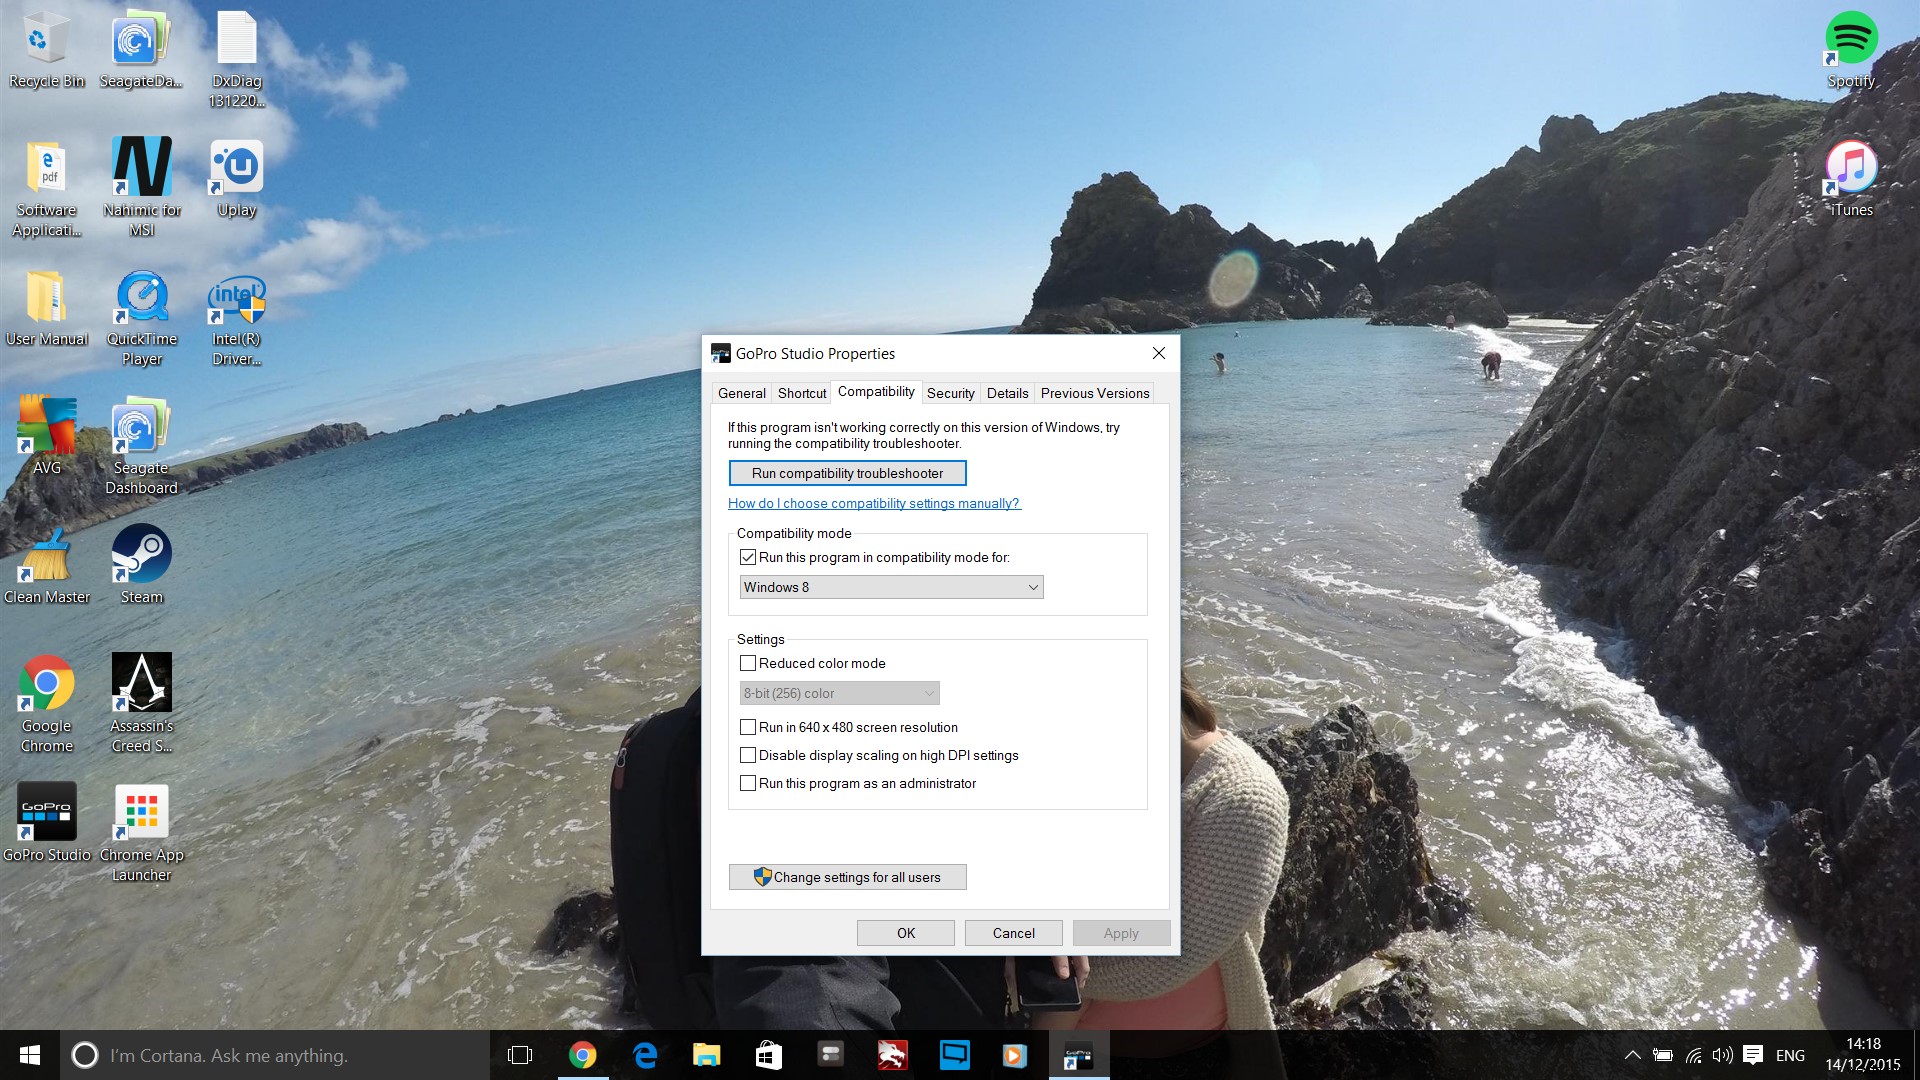The height and width of the screenshot is (1080, 1920).
Task: Click Change settings for all users
Action: click(x=847, y=877)
